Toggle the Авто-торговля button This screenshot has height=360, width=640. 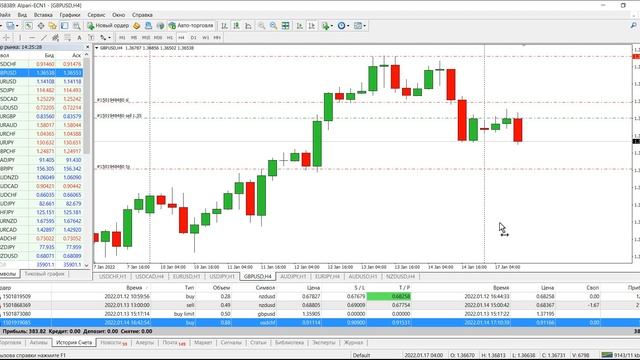[x=191, y=26]
